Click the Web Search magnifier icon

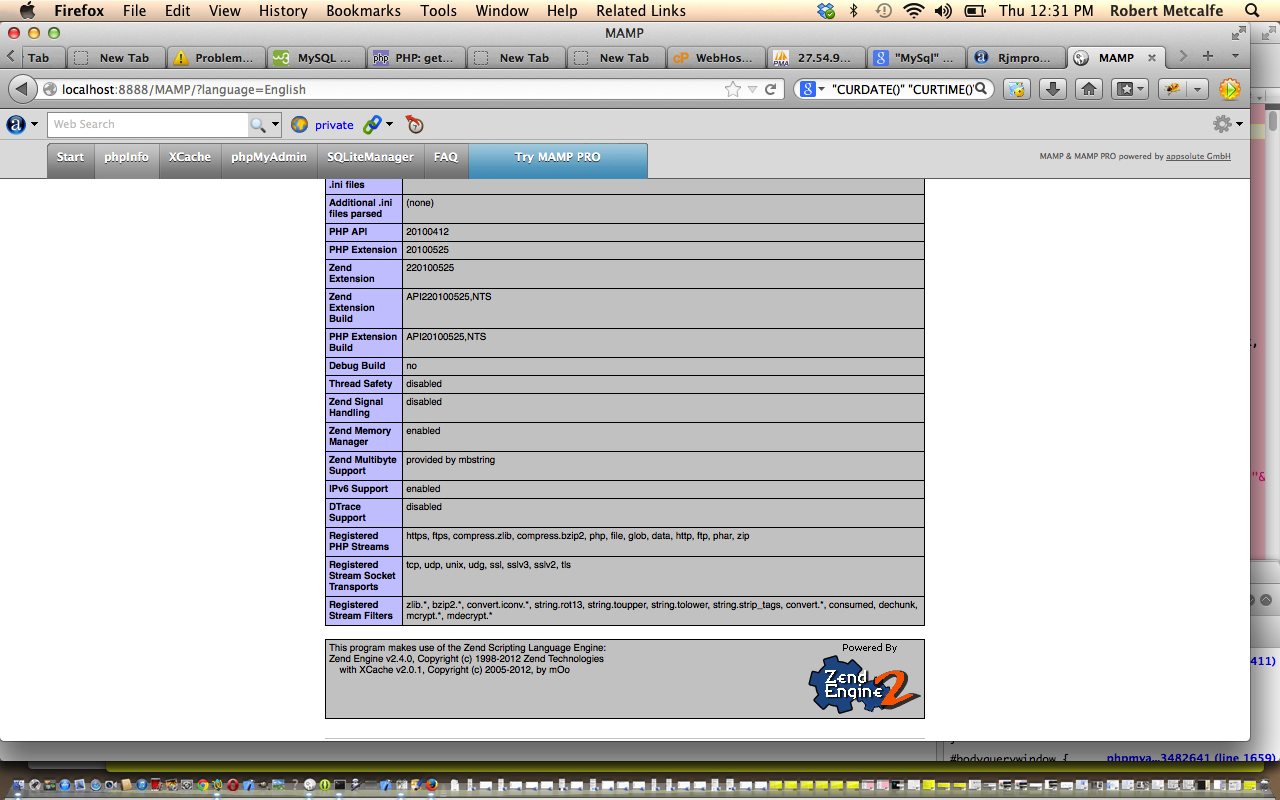(258, 125)
